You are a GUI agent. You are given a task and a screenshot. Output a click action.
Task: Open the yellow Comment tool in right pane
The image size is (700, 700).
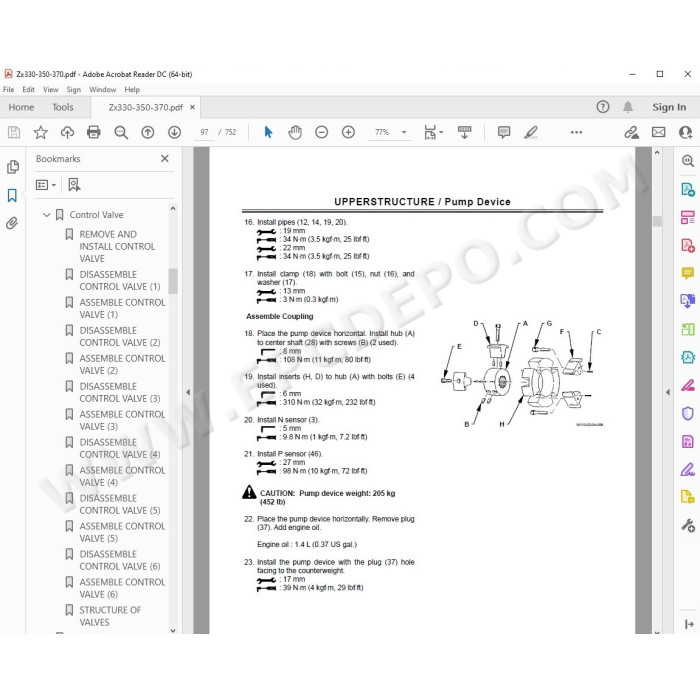(x=688, y=273)
